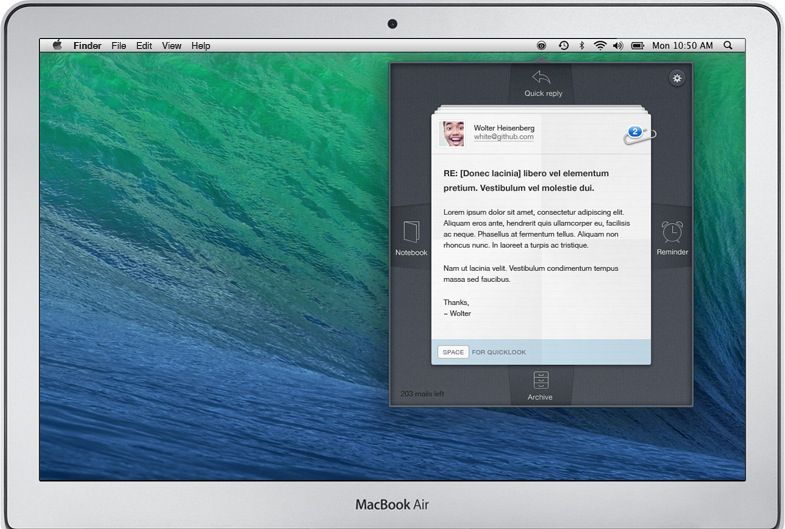Click Wolter Heisenberg's avatar photo

tap(452, 133)
